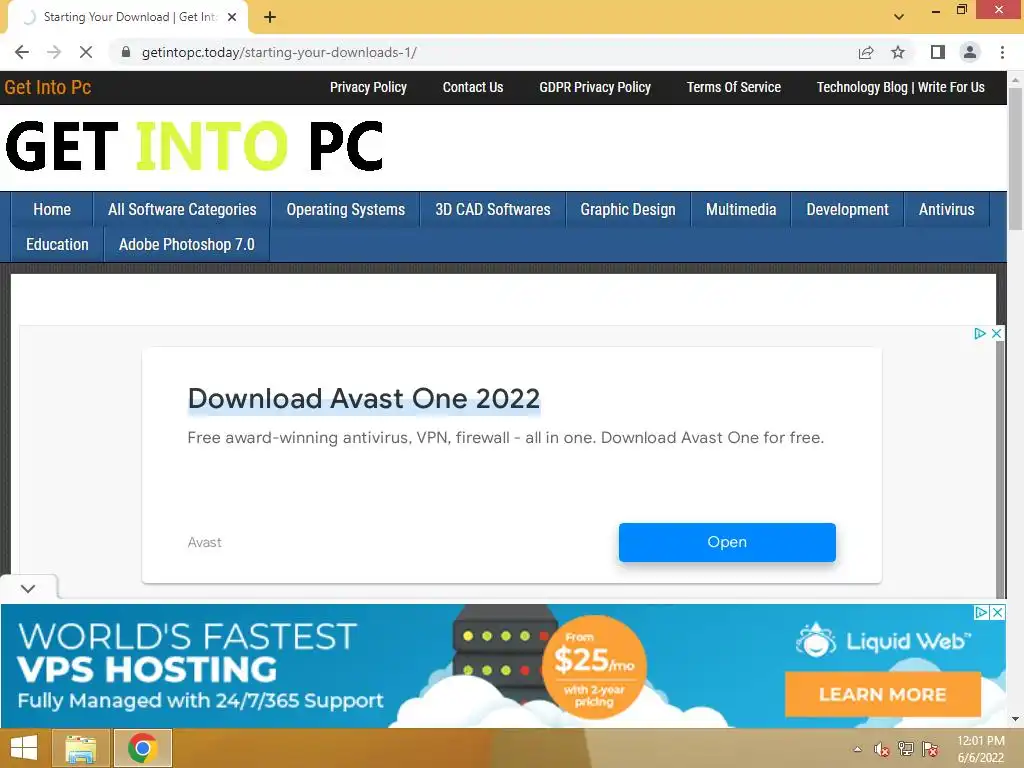Open the Antivirus menu item
Viewport: 1024px width, 768px height.
pyautogui.click(x=946, y=210)
